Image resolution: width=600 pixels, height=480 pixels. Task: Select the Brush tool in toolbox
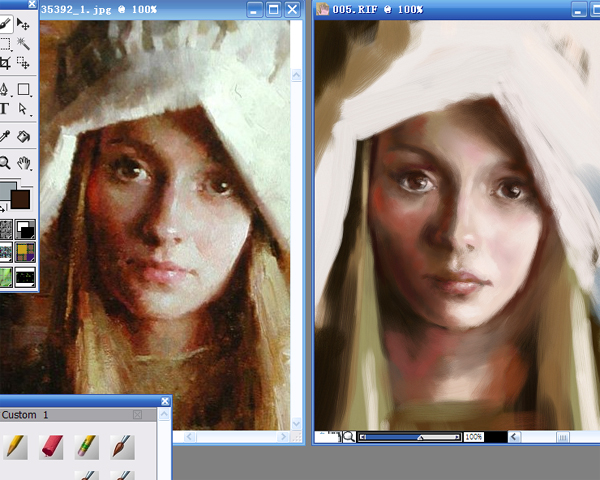coord(5,24)
